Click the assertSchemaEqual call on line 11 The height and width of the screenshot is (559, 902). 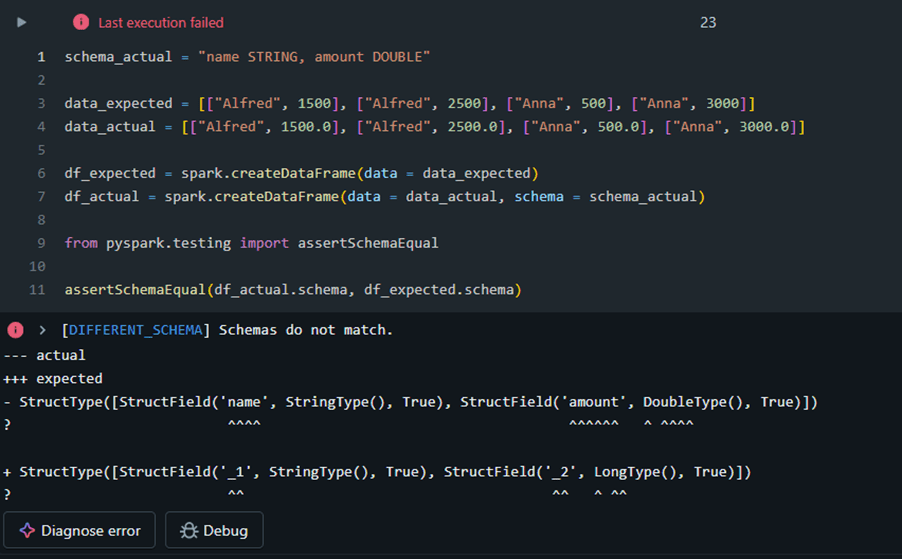pos(290,290)
